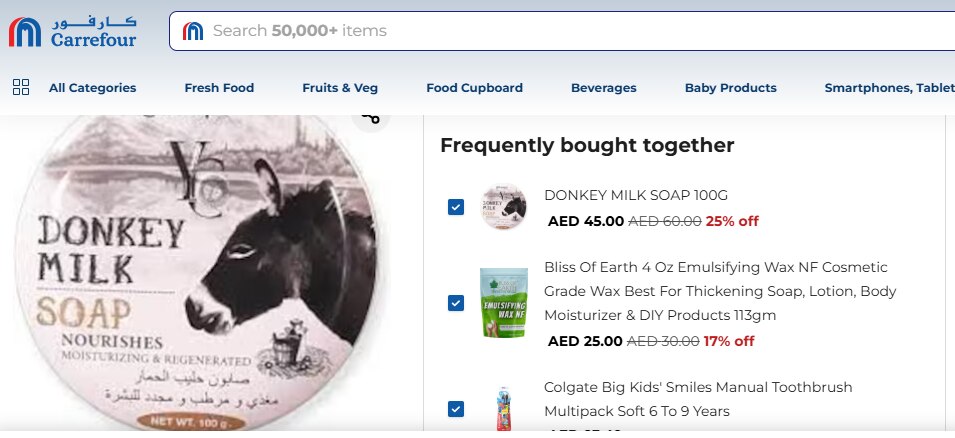
Task: Open the Baby Products category
Action: [x=730, y=88]
